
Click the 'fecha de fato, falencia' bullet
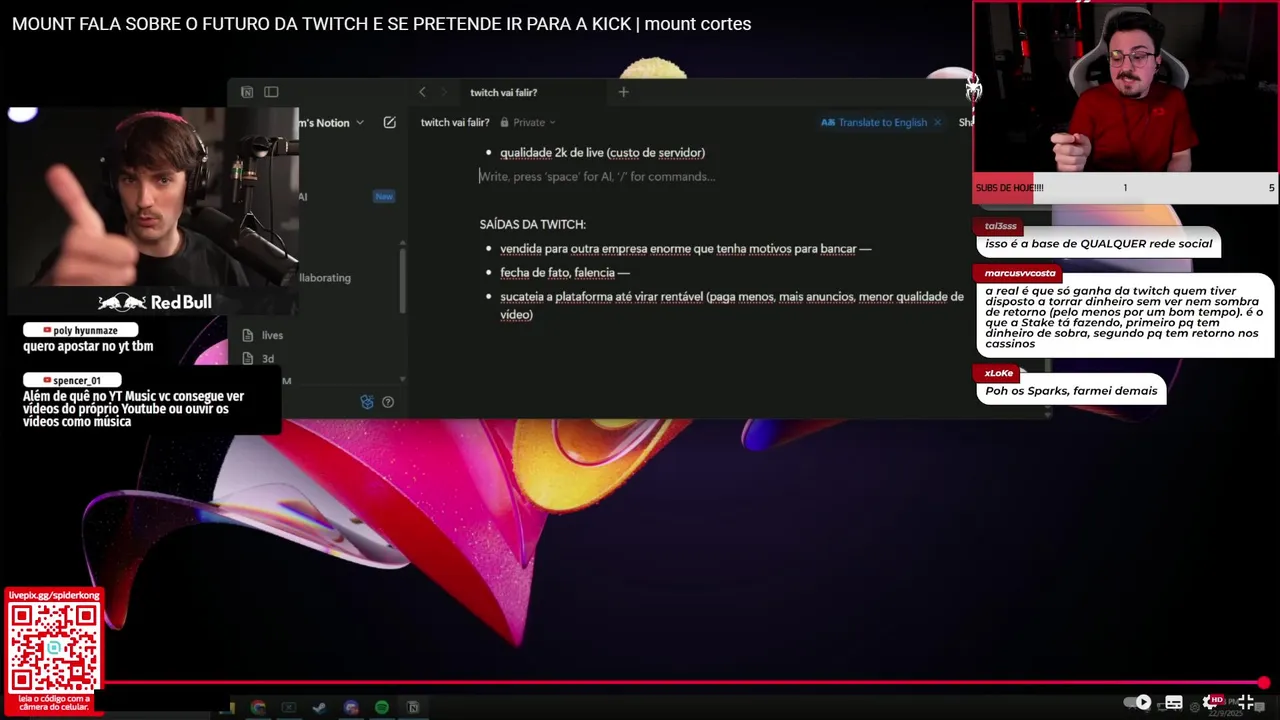click(564, 272)
